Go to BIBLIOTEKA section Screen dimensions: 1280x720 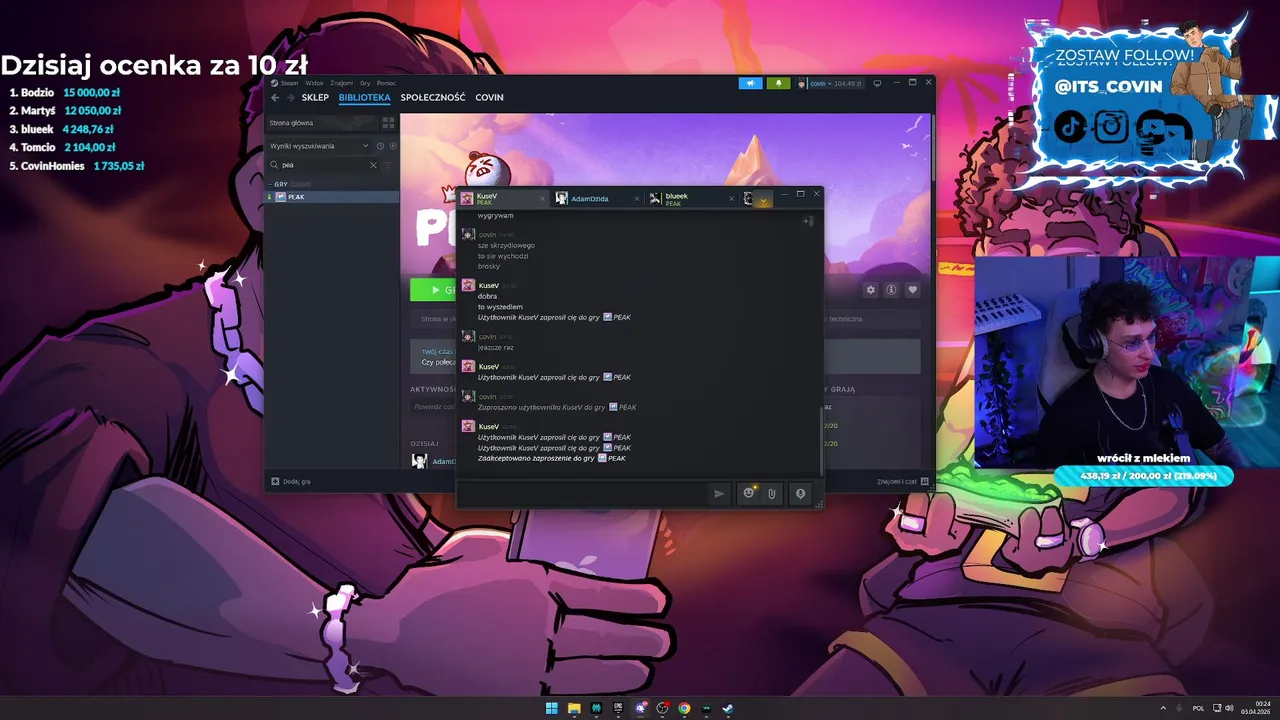(x=364, y=98)
